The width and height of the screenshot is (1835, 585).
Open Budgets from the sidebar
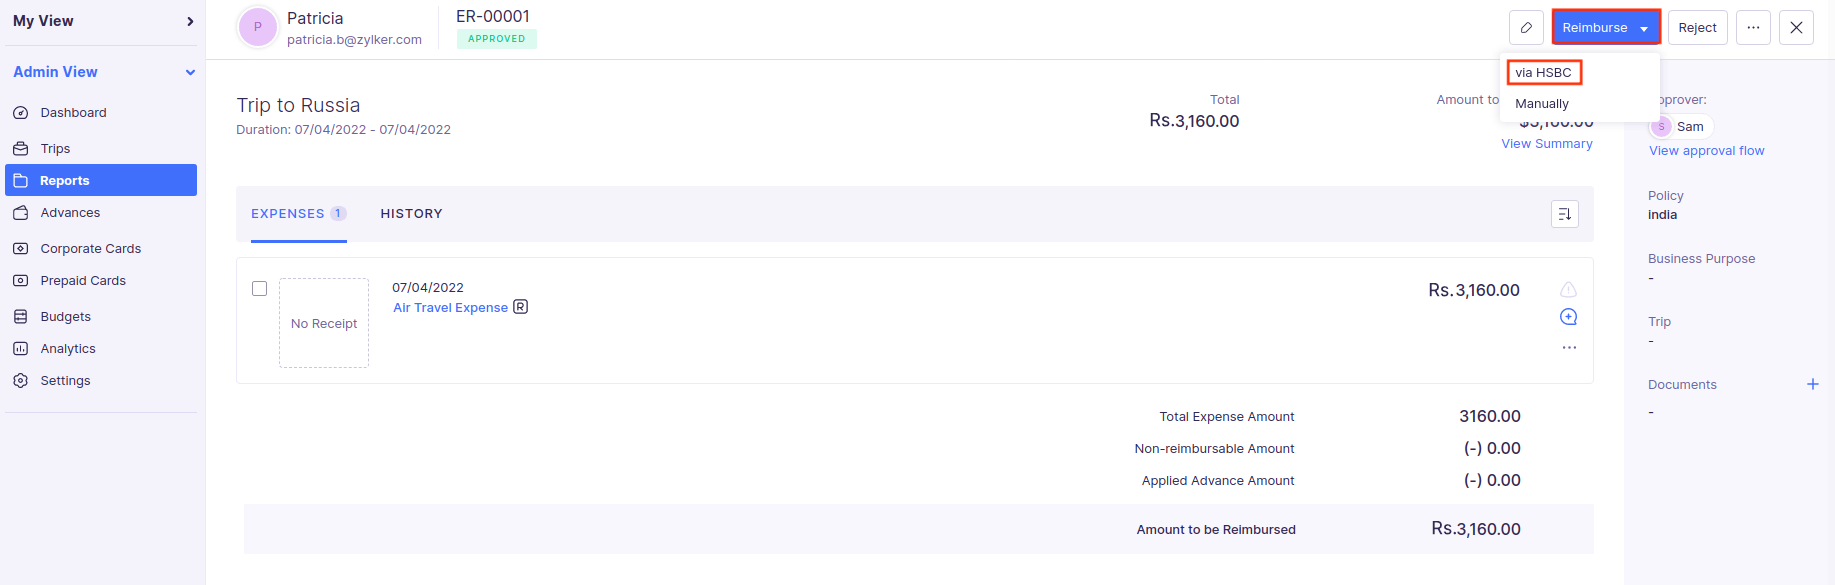[x=64, y=316]
